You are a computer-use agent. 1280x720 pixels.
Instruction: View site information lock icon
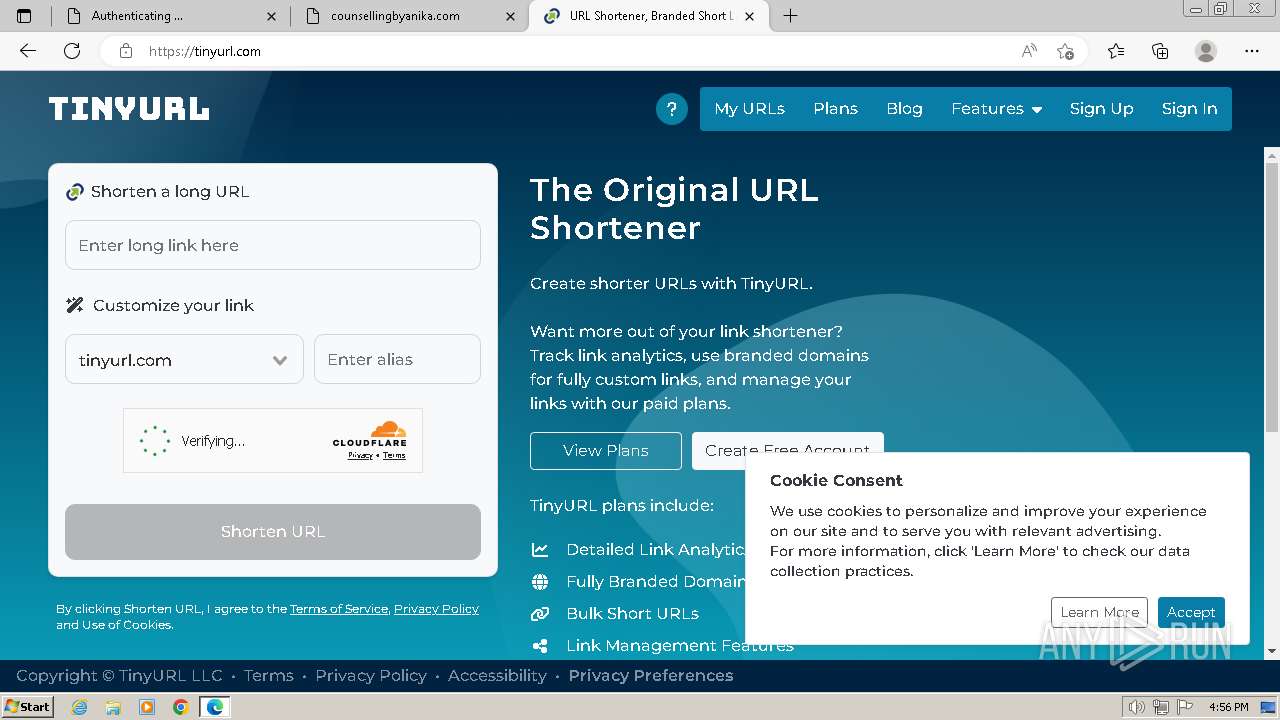[x=126, y=51]
